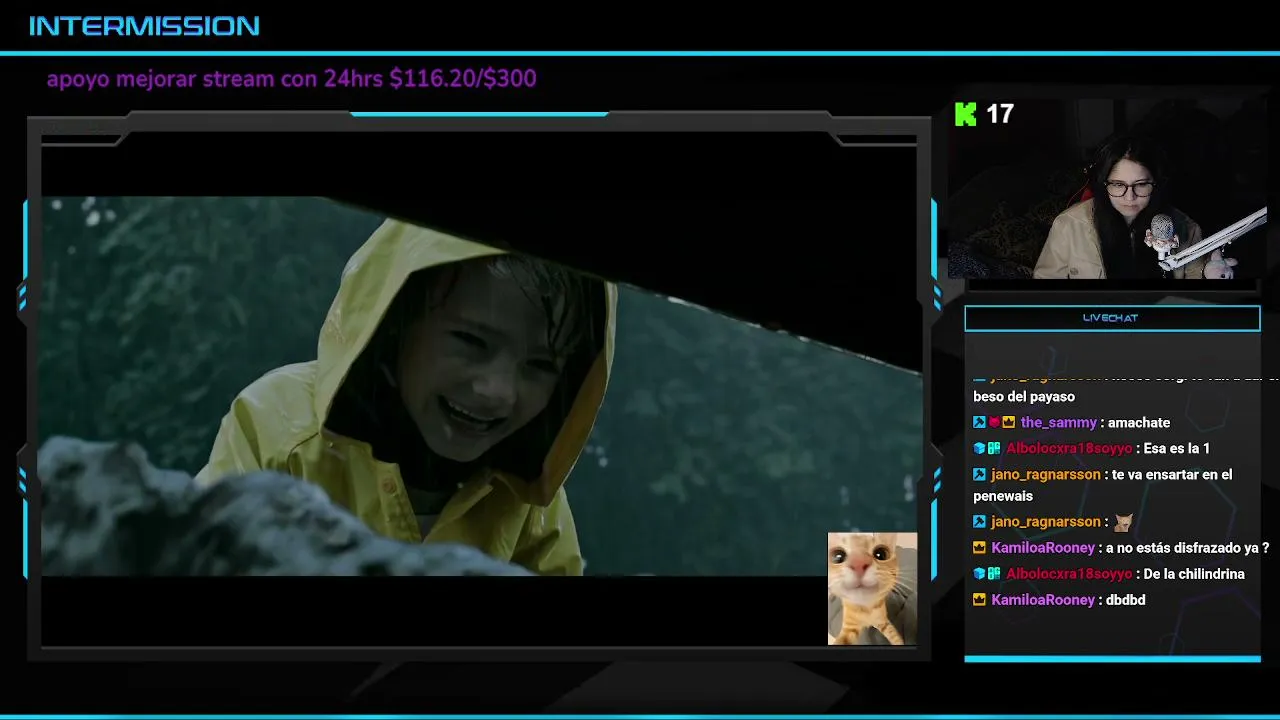This screenshot has height=720, width=1280.
Task: Click the viewer count "17"
Action: [x=1000, y=114]
